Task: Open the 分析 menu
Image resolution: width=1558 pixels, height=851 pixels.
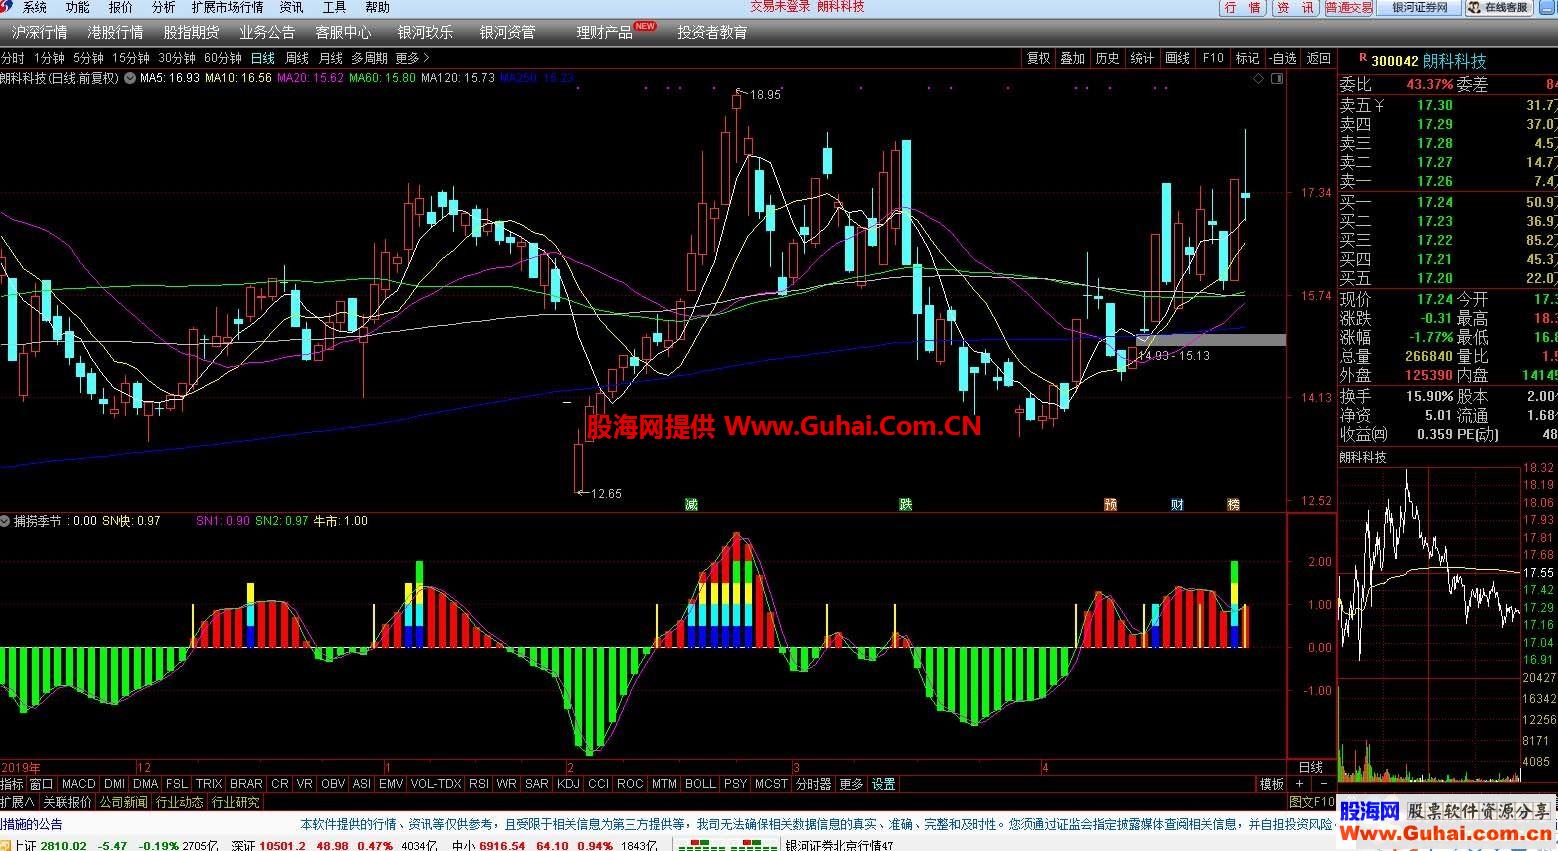Action: point(163,7)
